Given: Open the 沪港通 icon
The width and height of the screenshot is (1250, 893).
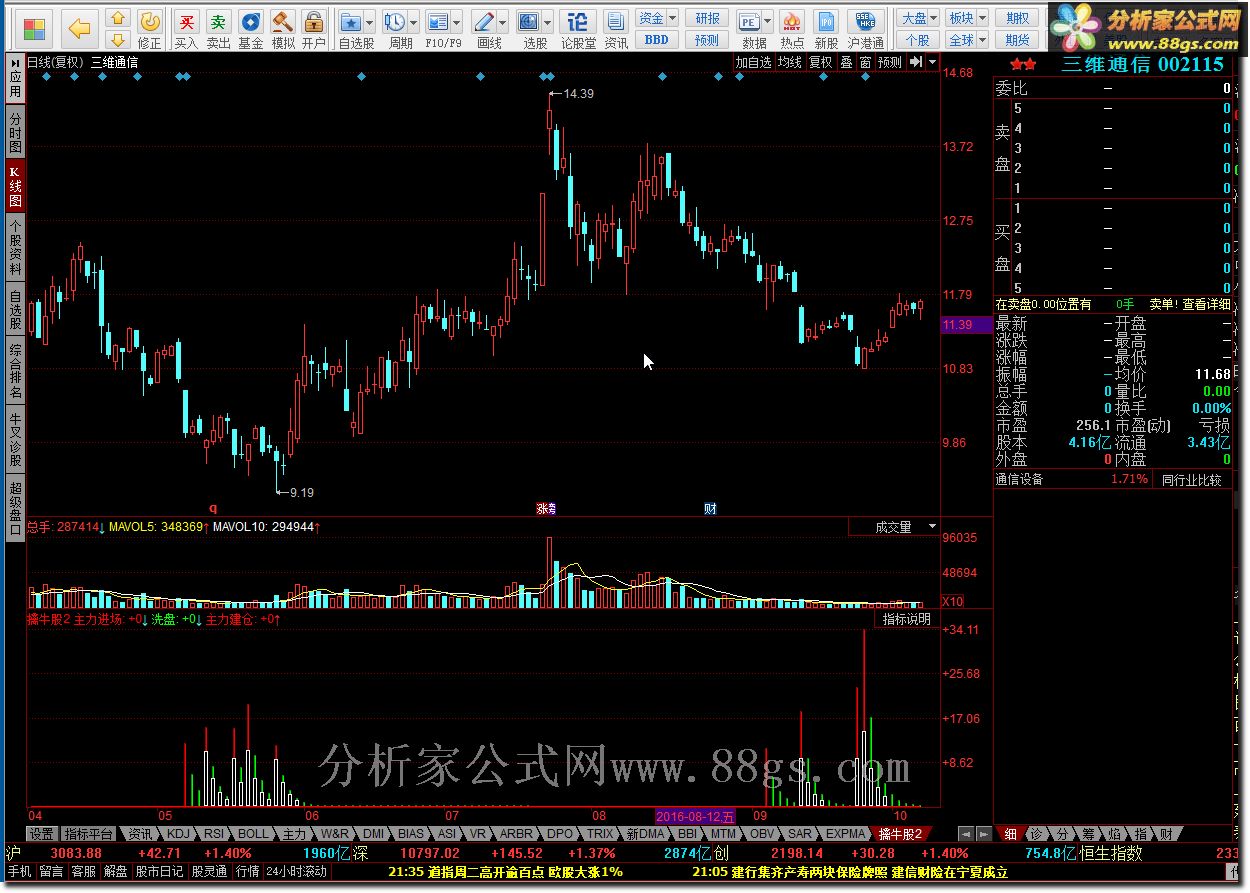Looking at the screenshot, I should click(x=865, y=29).
